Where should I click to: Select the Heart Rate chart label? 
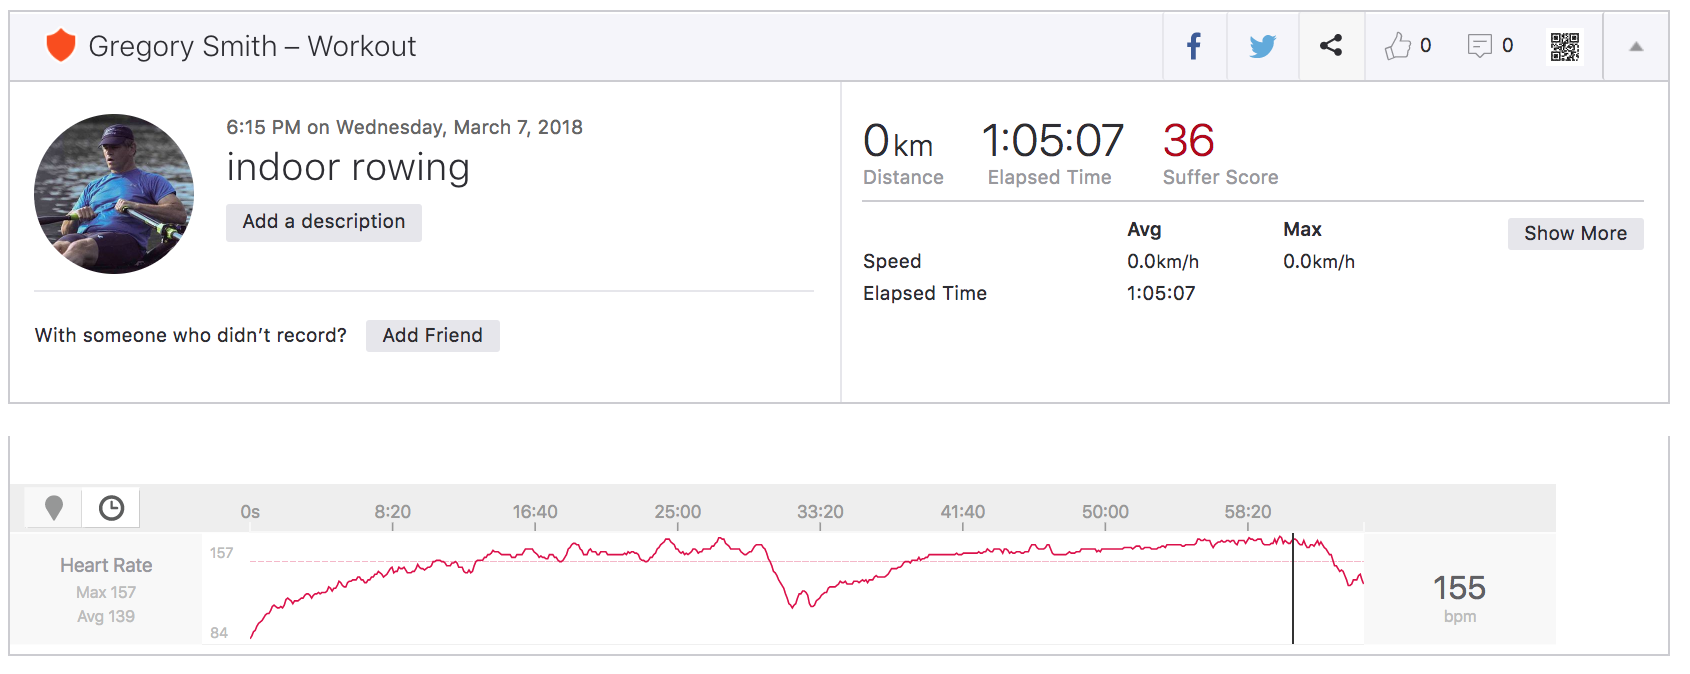coord(106,566)
